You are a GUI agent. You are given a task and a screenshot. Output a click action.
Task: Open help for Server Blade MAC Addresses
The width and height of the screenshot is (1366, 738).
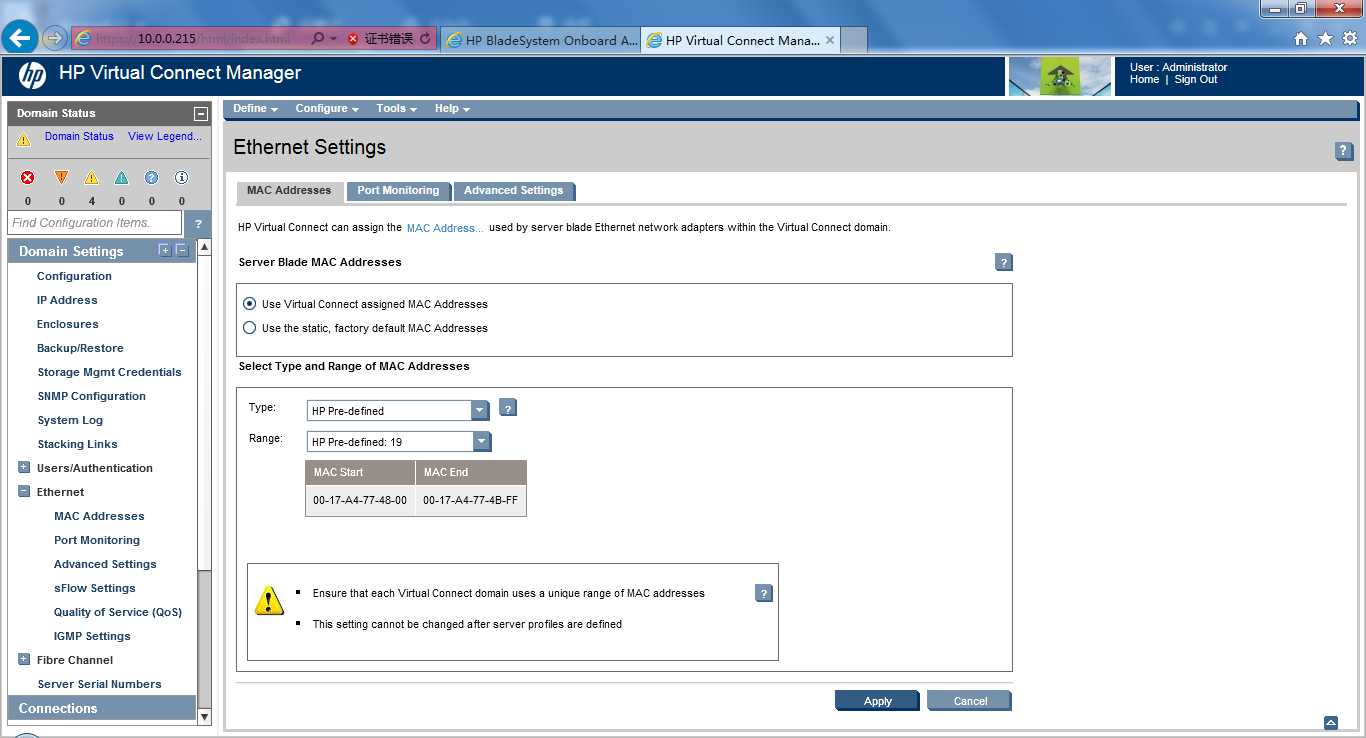pyautogui.click(x=1004, y=262)
